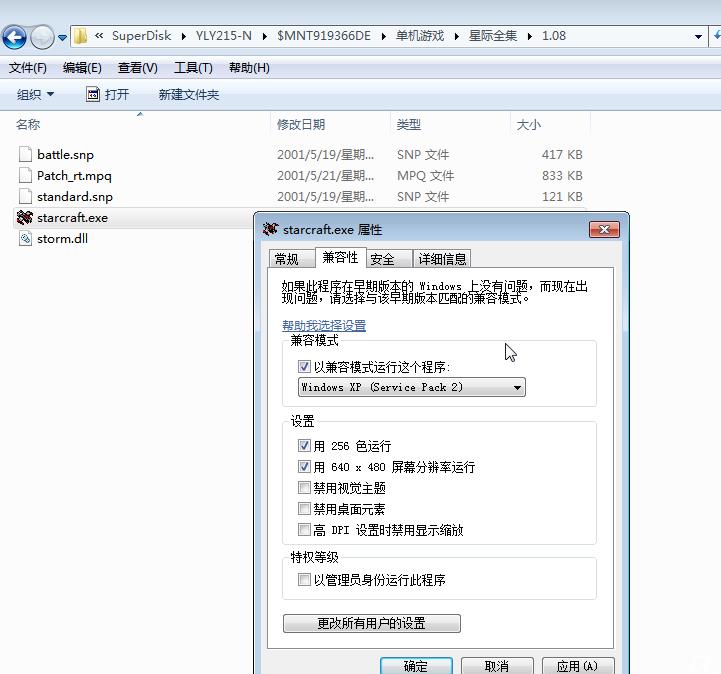Click the standard.snp file name
The image size is (721, 674).
tap(74, 197)
